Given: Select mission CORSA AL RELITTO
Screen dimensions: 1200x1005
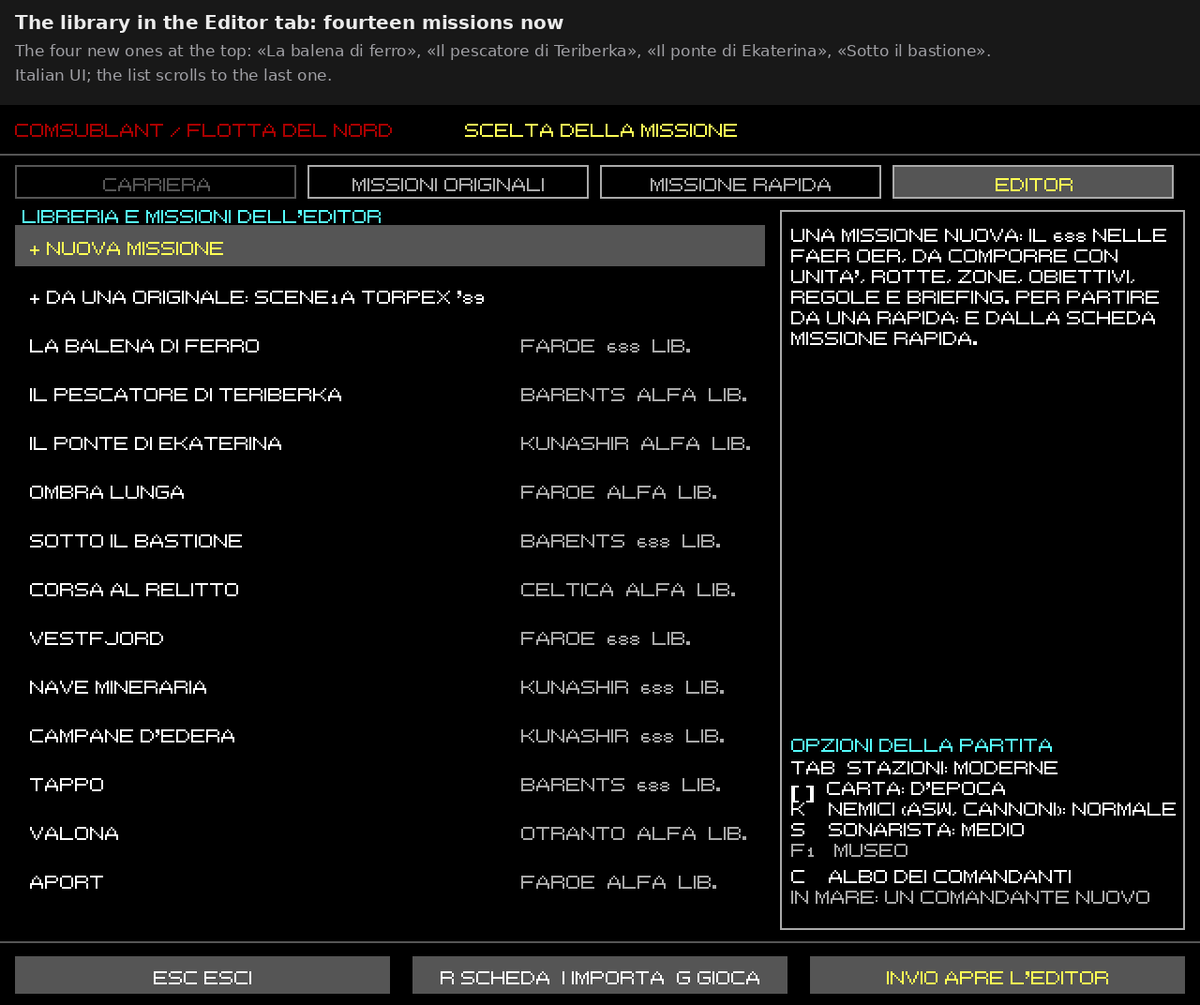Looking at the screenshot, I should tap(390, 590).
